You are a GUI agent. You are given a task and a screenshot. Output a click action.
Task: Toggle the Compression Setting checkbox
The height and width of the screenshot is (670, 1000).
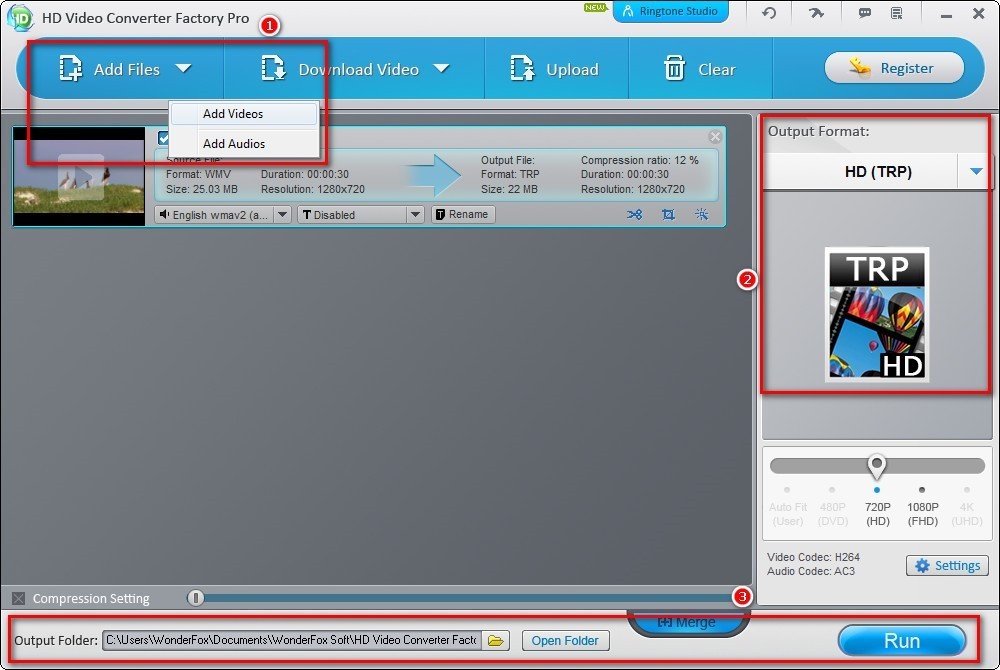pyautogui.click(x=18, y=598)
